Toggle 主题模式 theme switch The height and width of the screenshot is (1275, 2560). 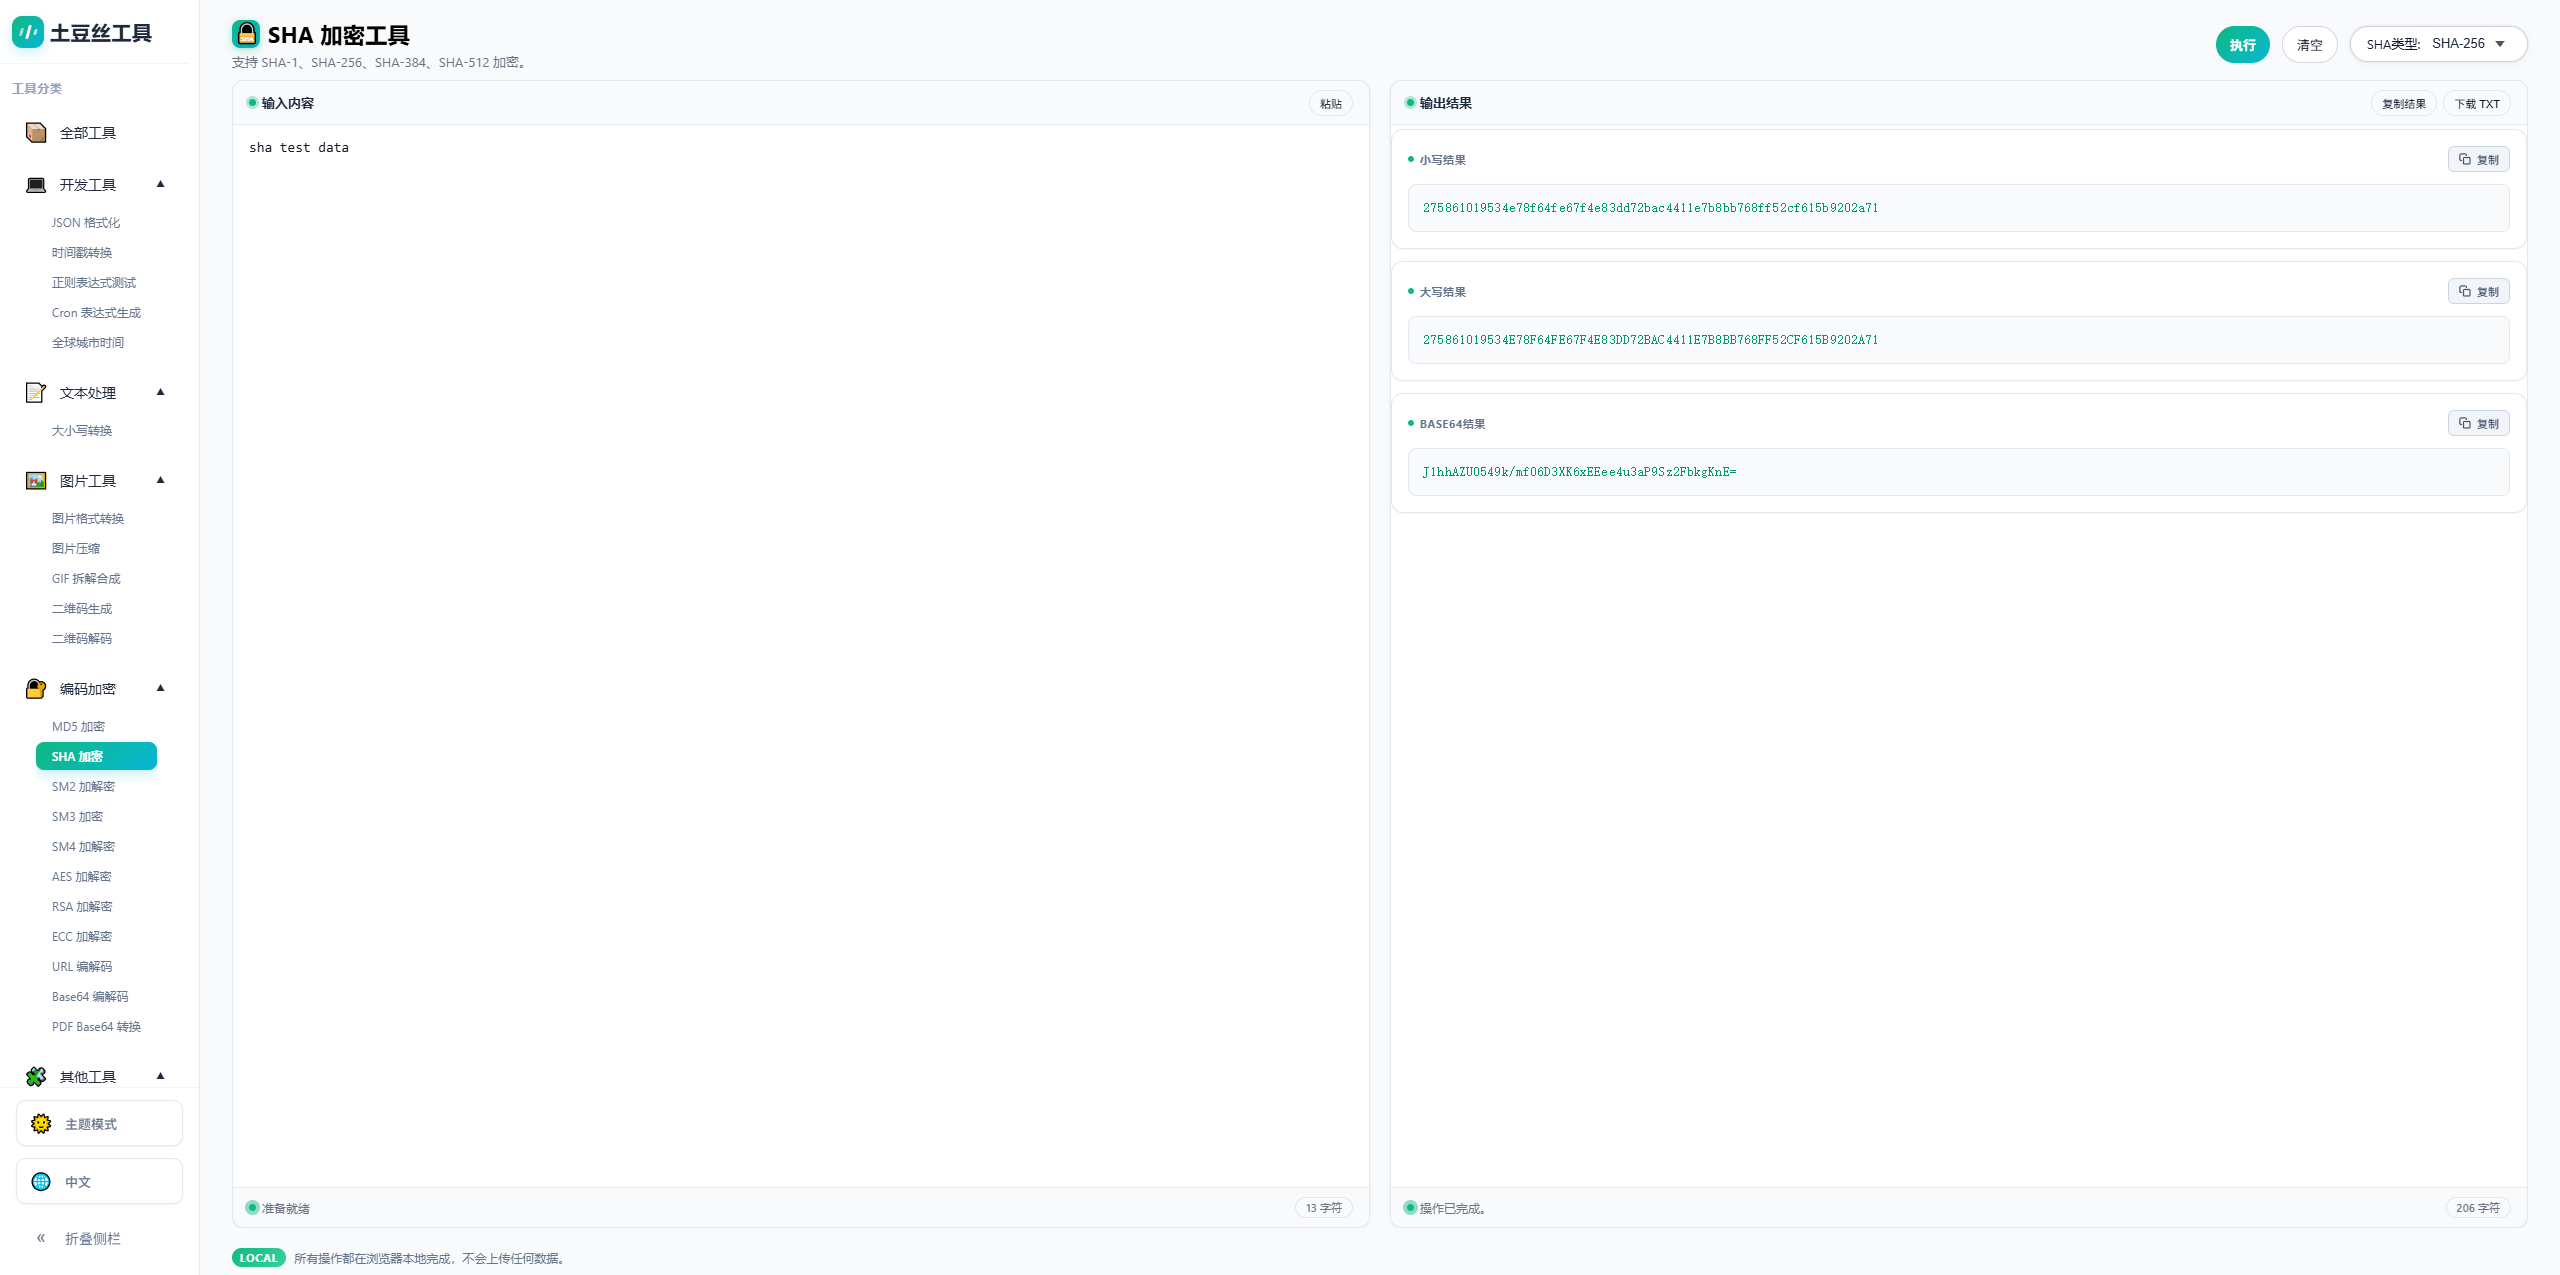coord(99,1124)
